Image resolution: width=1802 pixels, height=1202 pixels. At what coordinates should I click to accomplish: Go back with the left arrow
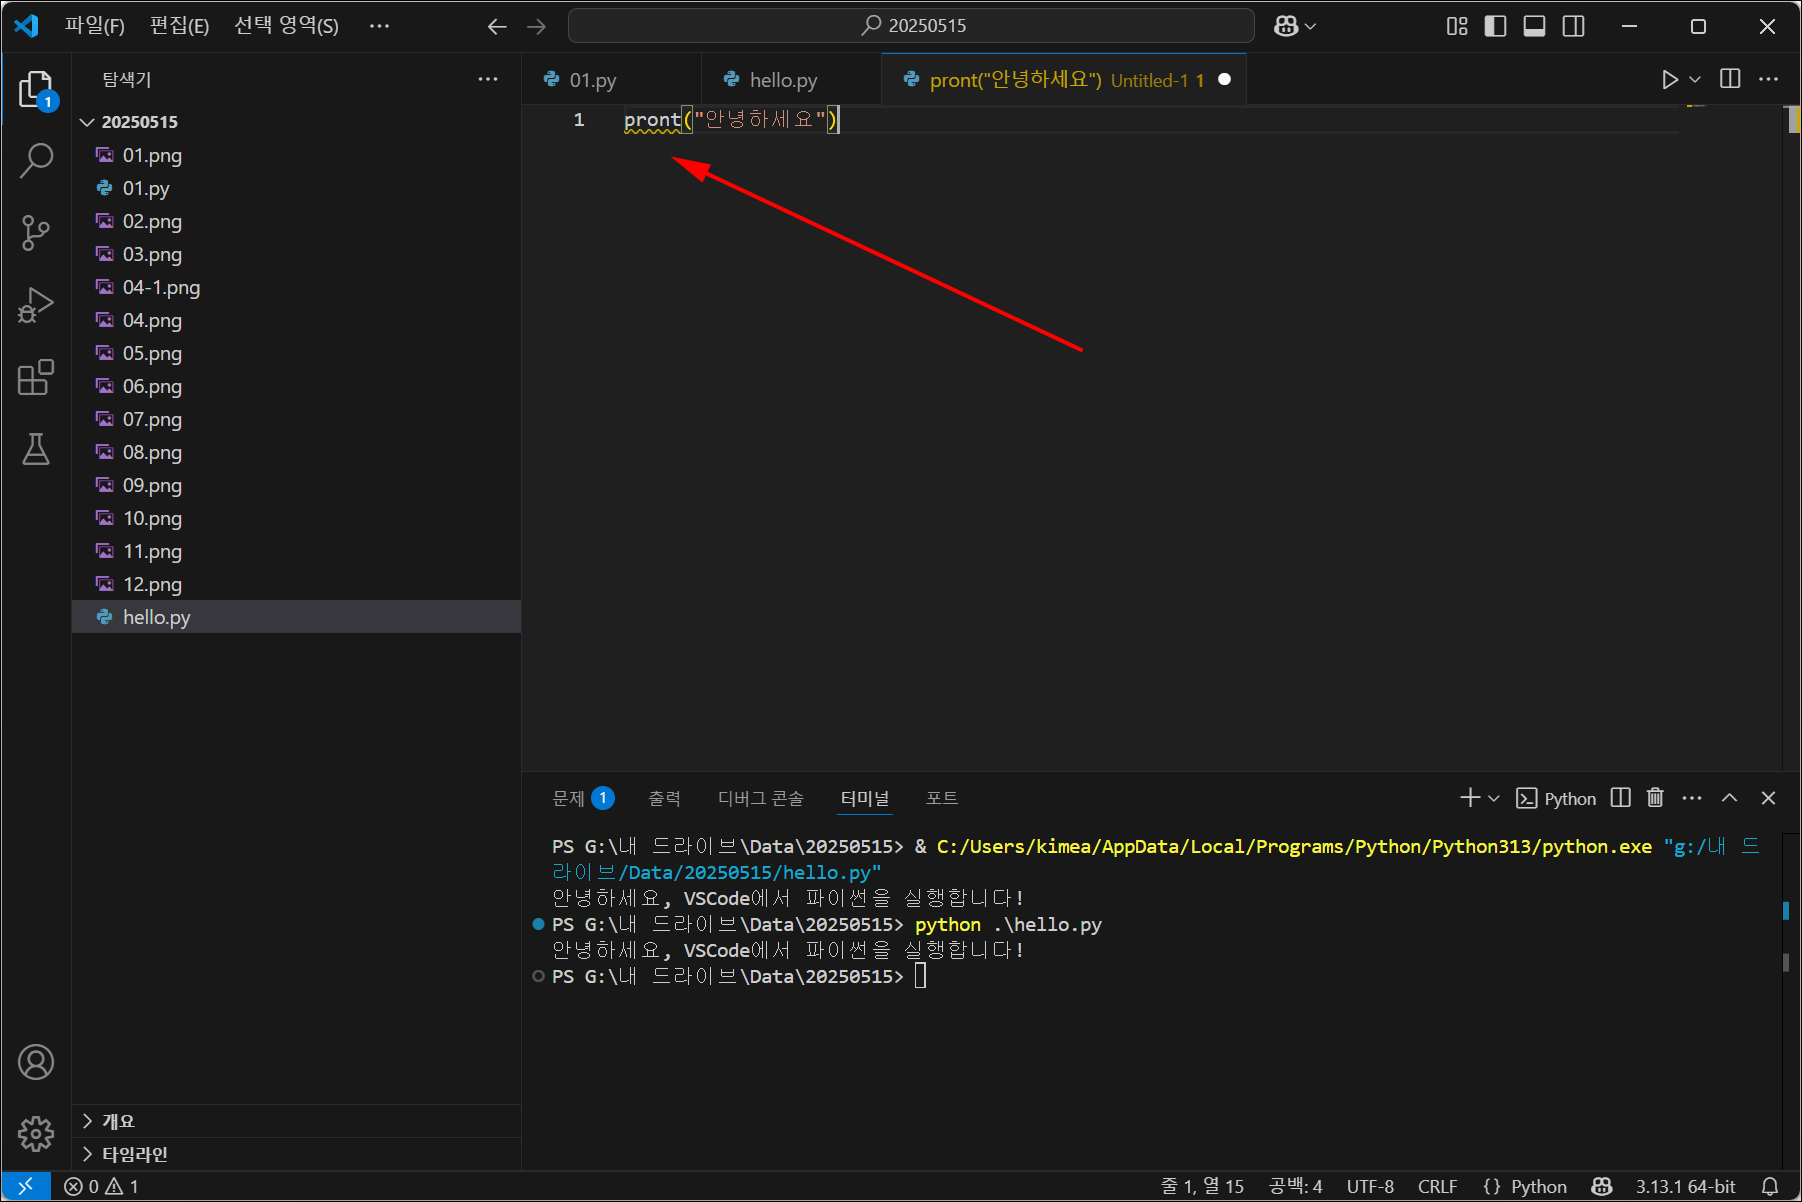497,27
